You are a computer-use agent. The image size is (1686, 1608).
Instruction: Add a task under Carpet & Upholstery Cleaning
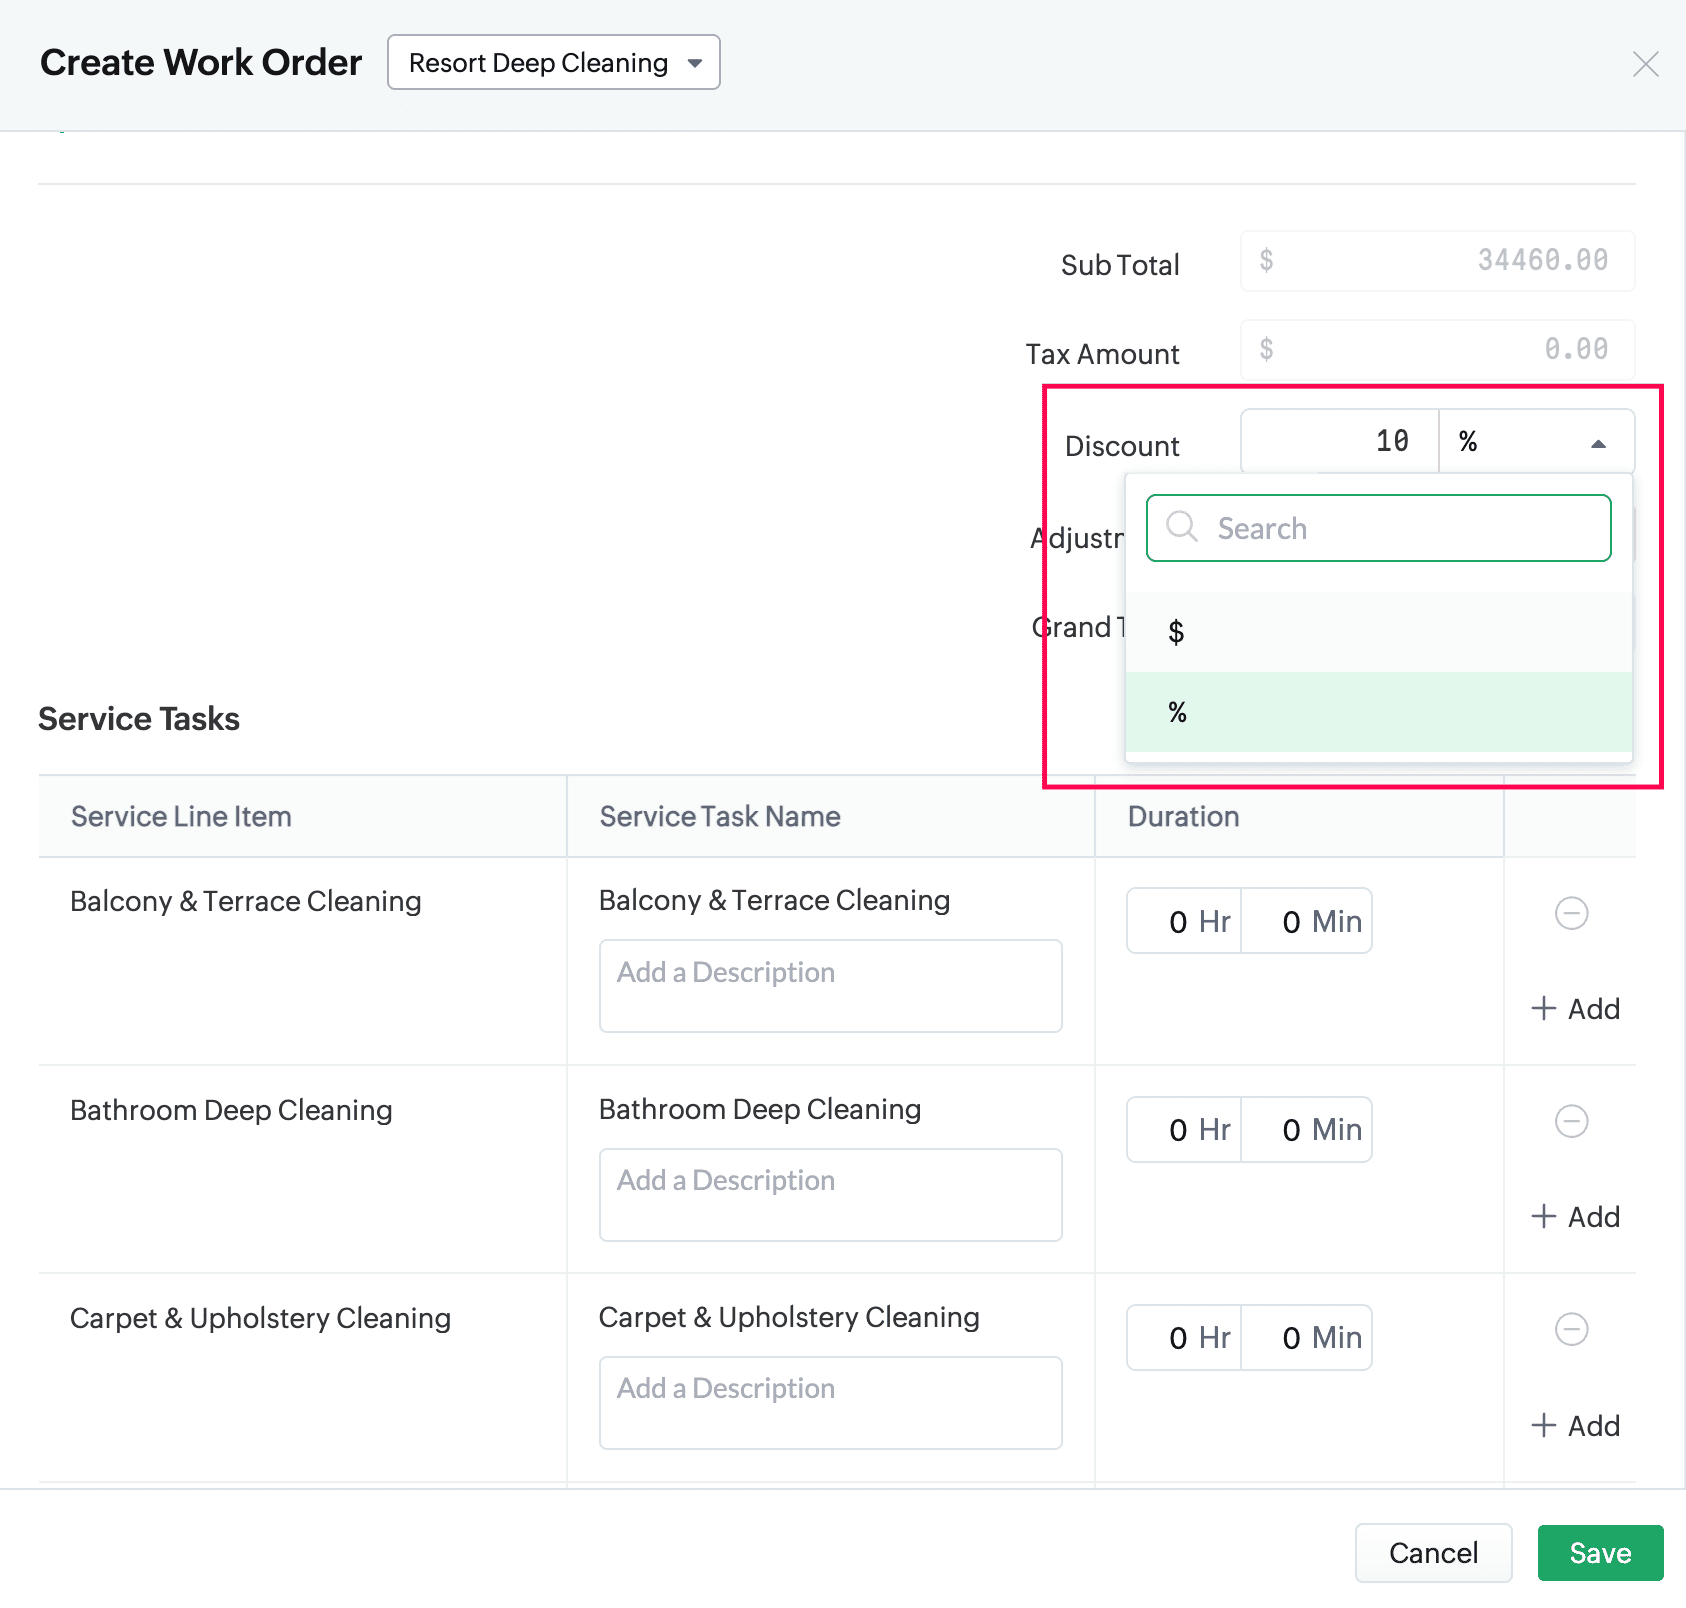[x=1575, y=1426]
